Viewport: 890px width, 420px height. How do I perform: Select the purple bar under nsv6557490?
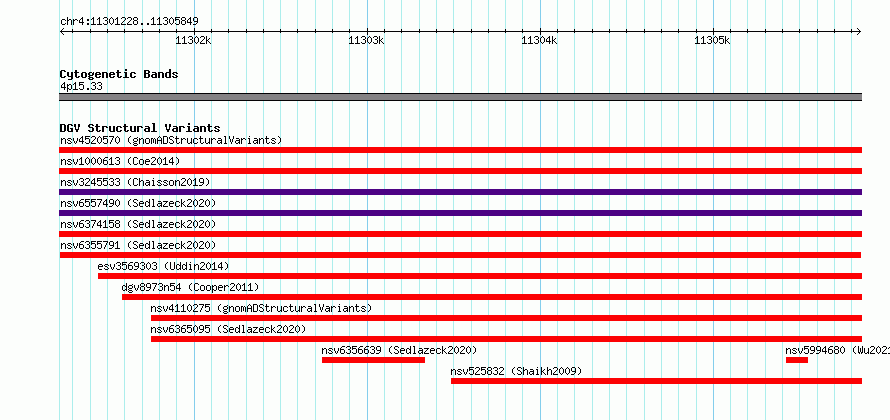point(460,213)
